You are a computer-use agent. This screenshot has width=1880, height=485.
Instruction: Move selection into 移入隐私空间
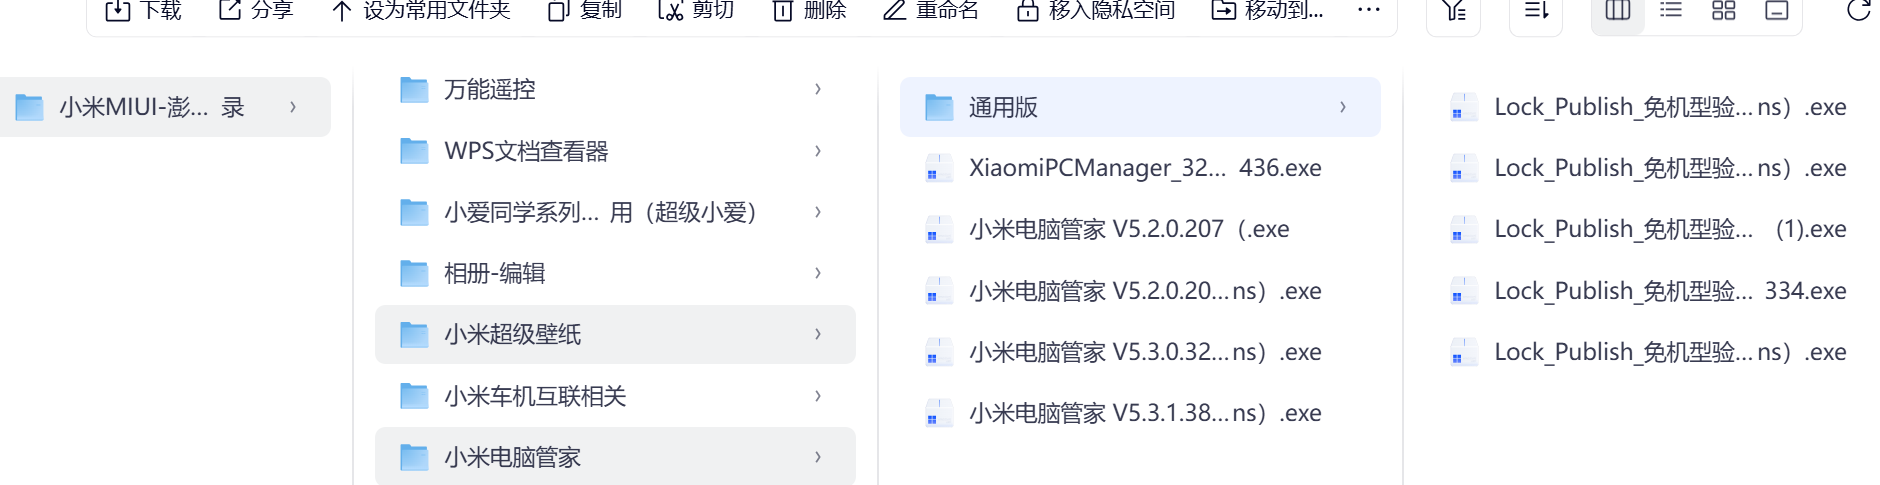1096,10
